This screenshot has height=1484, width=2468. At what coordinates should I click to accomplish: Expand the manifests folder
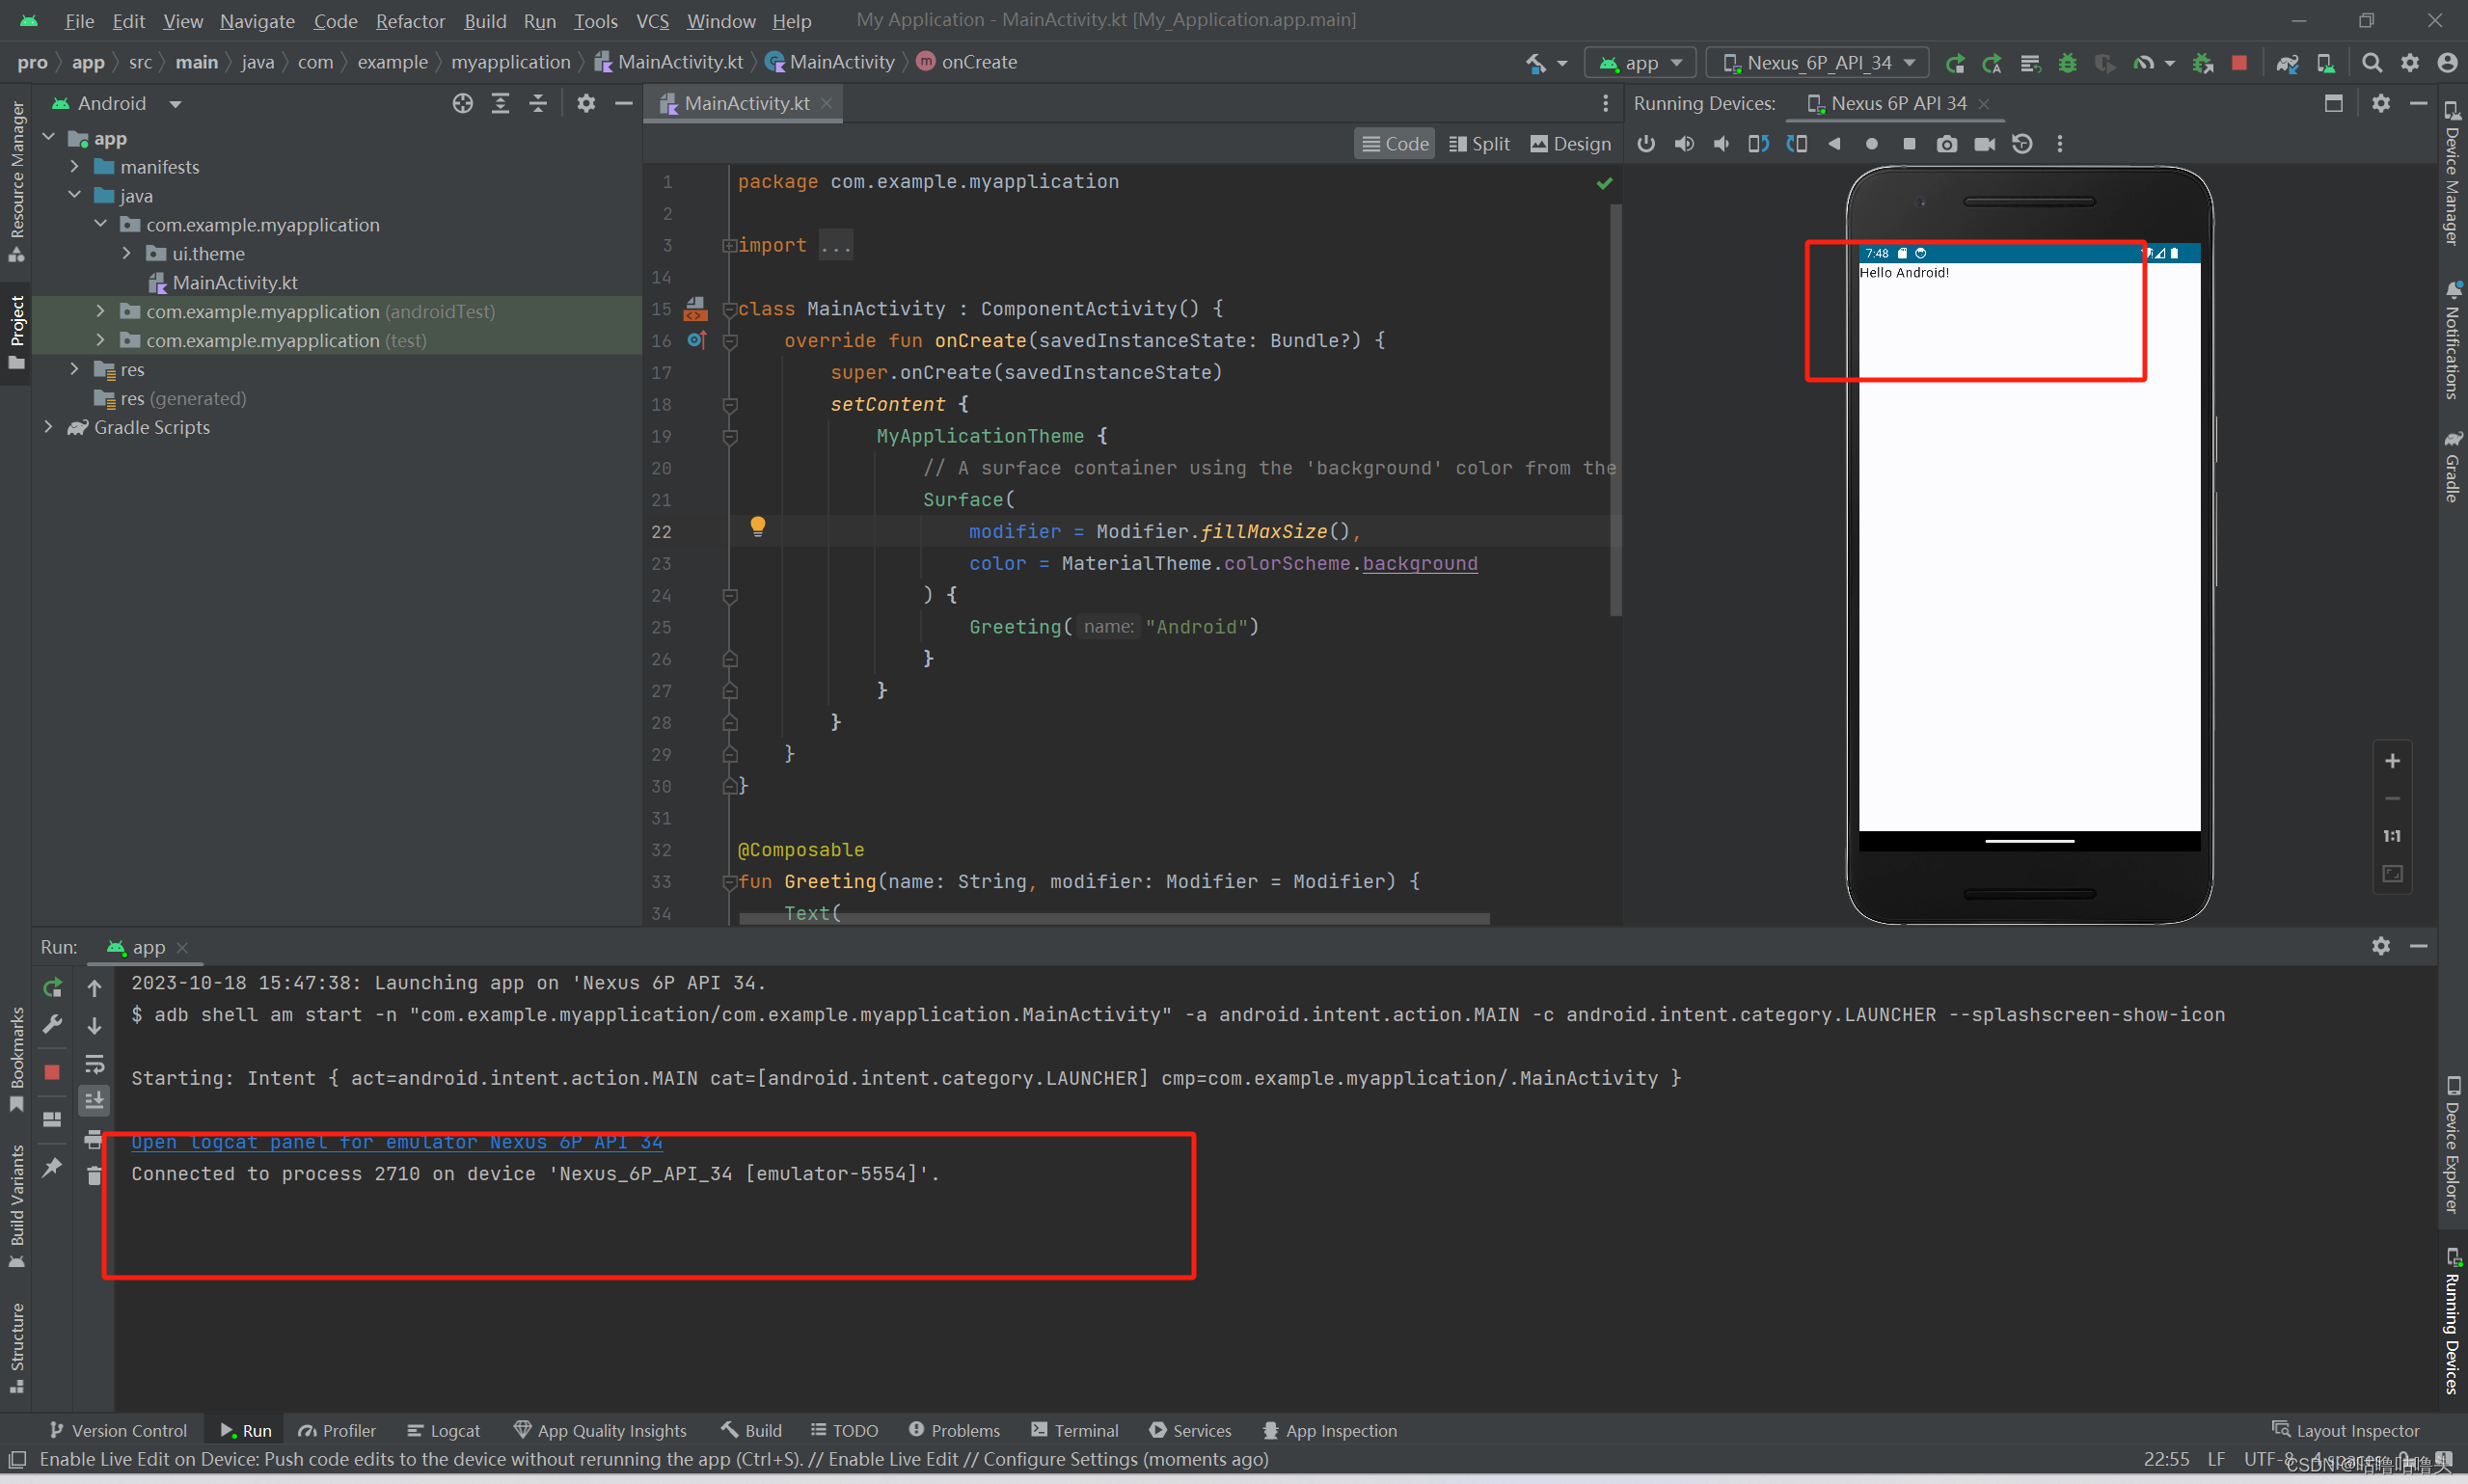75,167
